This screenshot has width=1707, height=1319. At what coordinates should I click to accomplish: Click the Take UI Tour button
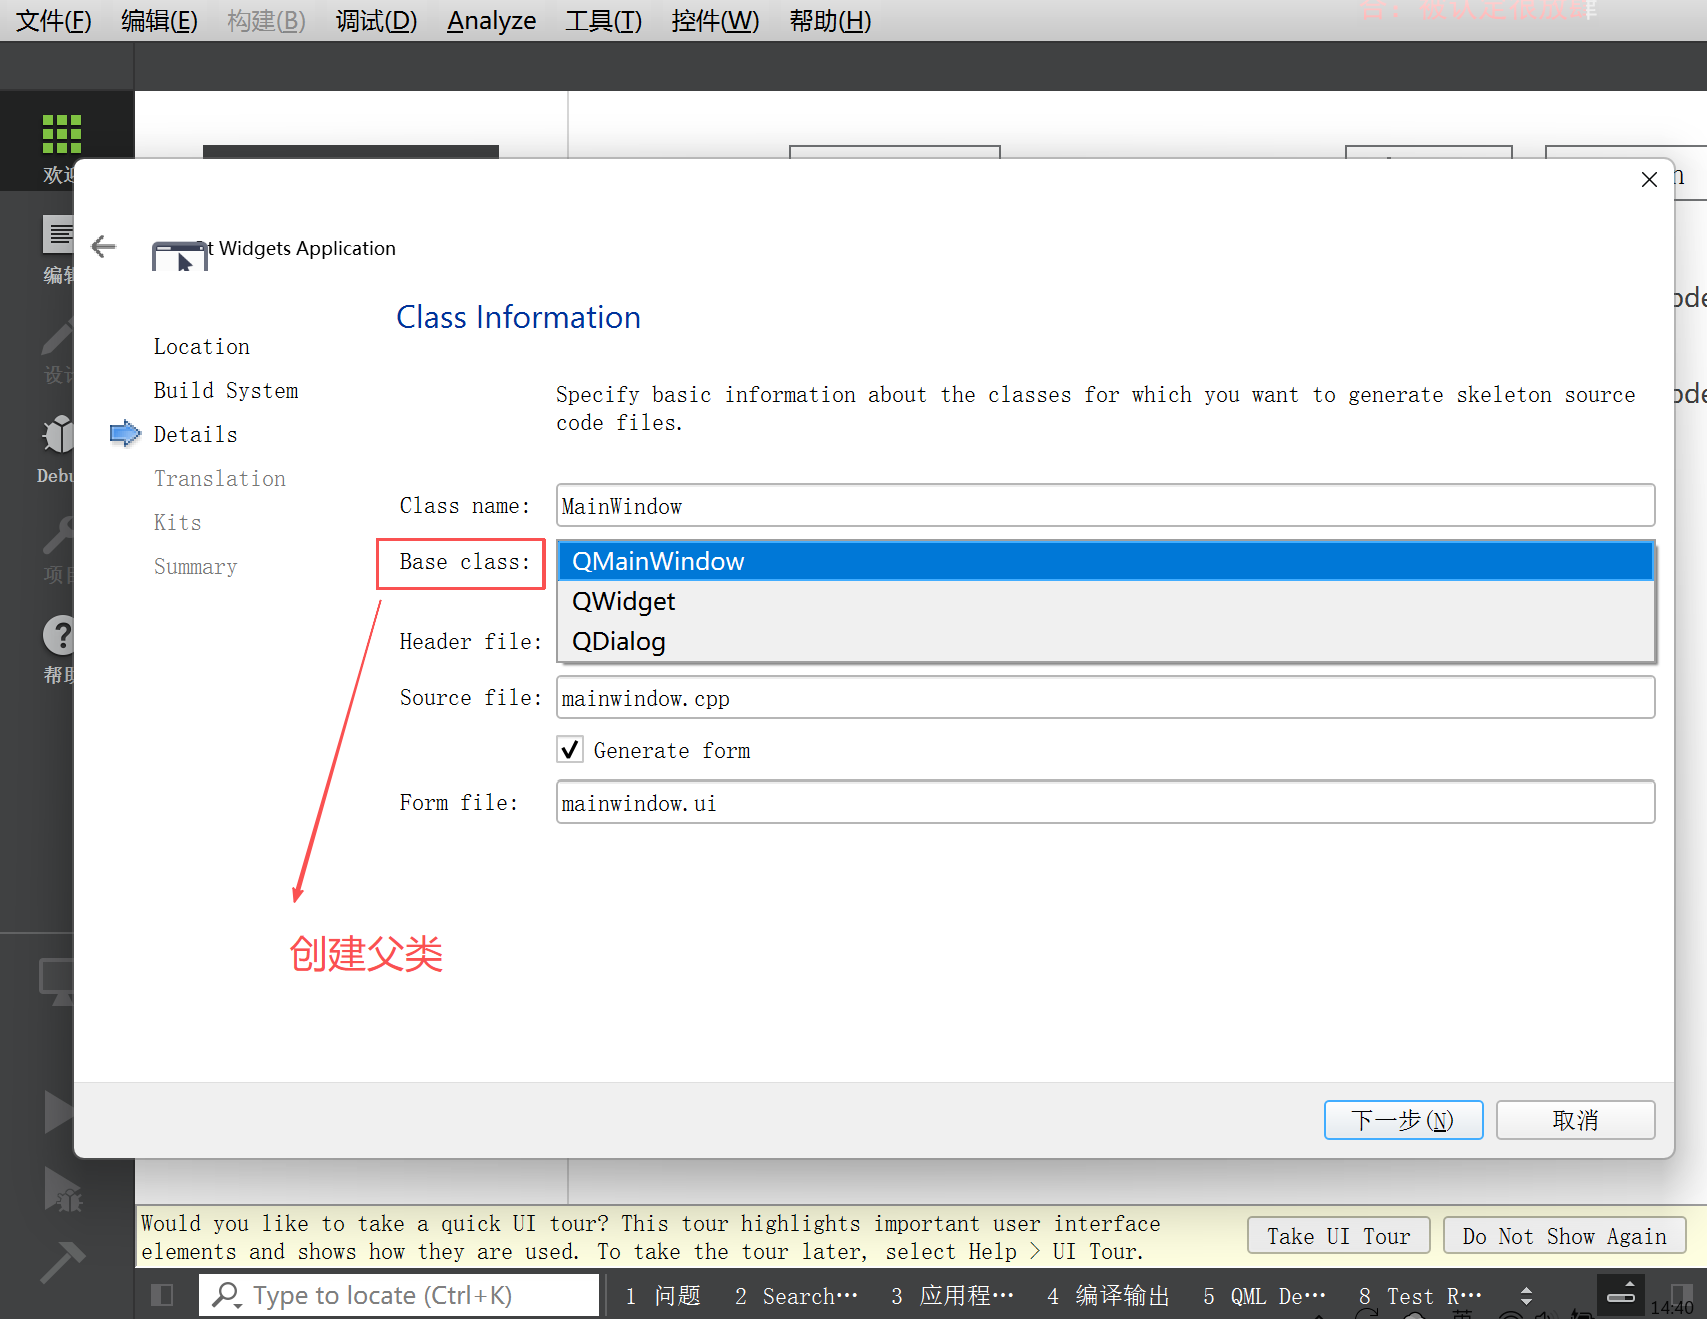(1338, 1236)
